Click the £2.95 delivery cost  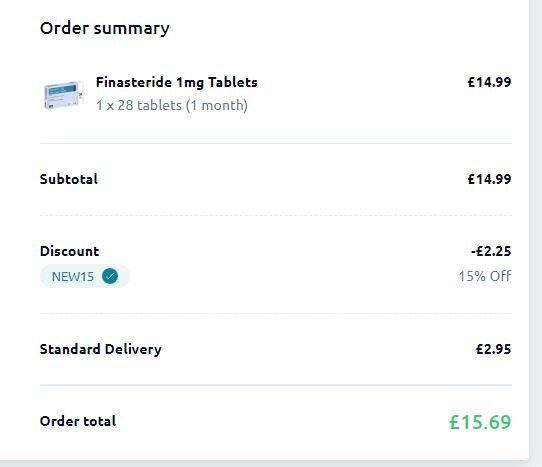(493, 349)
